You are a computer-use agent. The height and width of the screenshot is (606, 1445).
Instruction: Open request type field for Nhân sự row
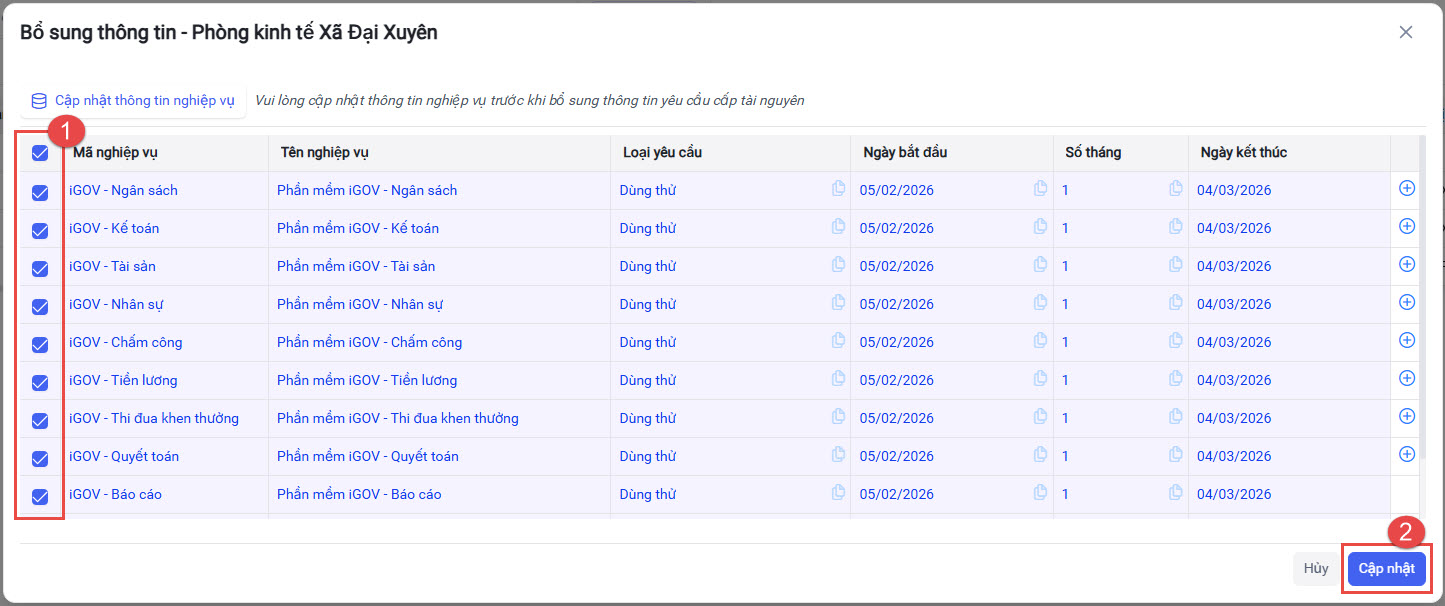click(x=720, y=304)
